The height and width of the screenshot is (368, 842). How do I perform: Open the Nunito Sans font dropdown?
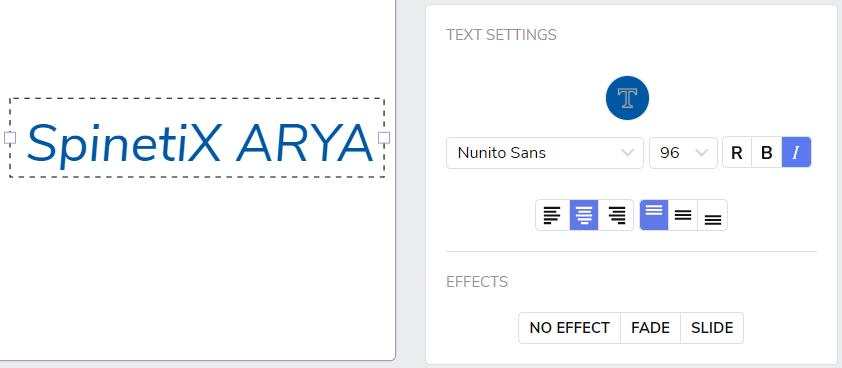point(545,153)
